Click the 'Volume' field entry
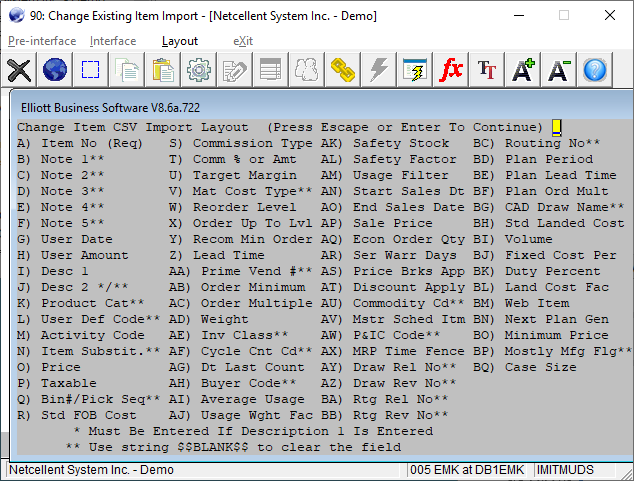634x481 pixels. coord(513,239)
